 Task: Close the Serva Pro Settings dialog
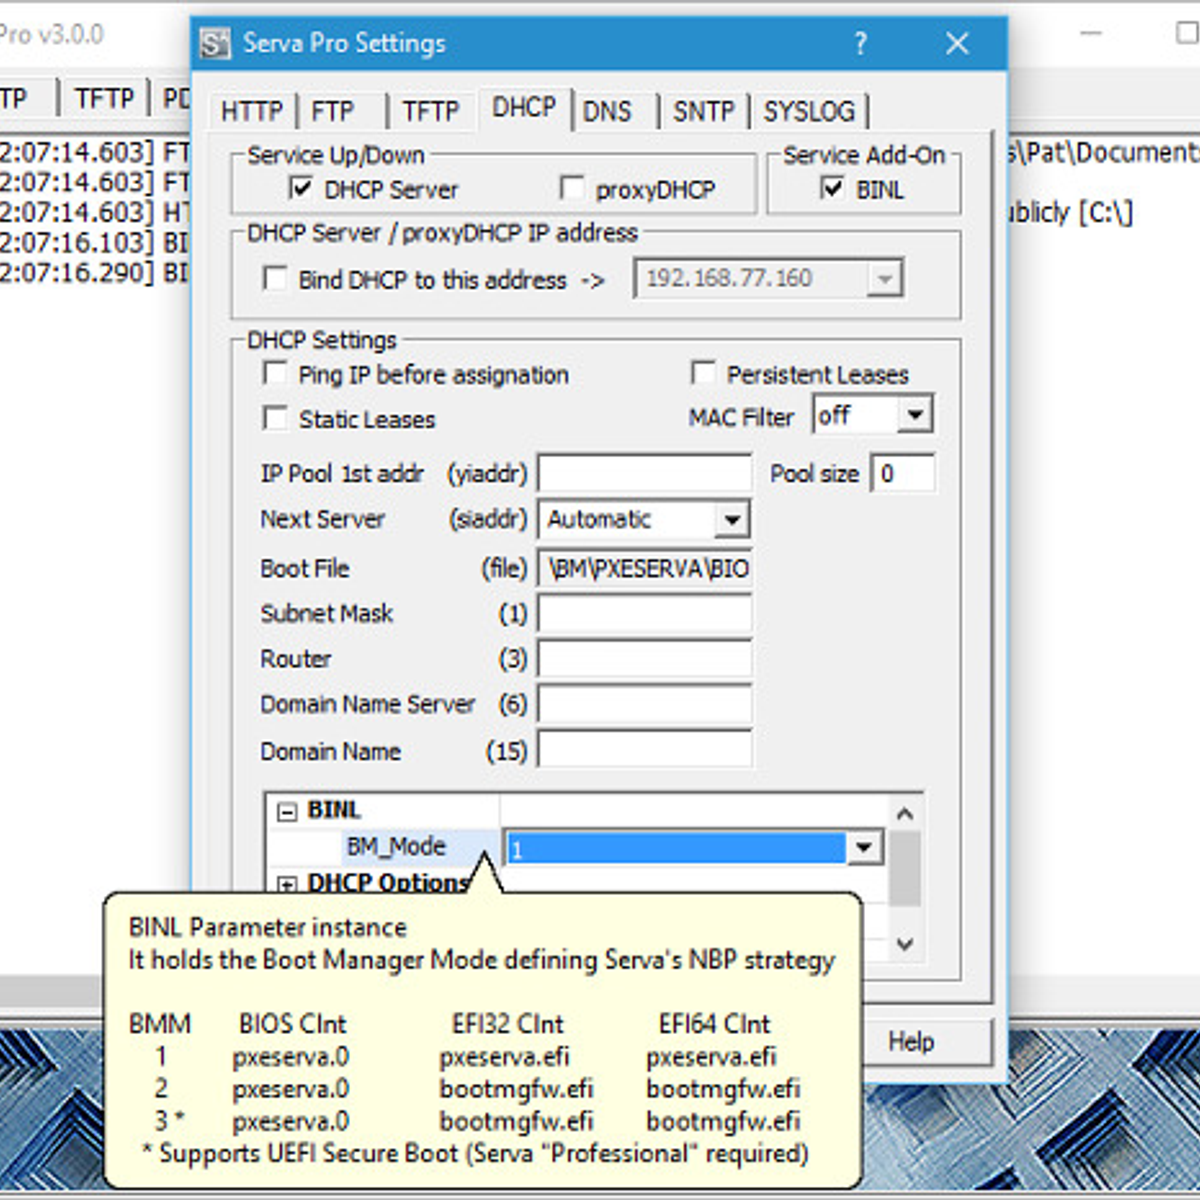pyautogui.click(x=957, y=43)
